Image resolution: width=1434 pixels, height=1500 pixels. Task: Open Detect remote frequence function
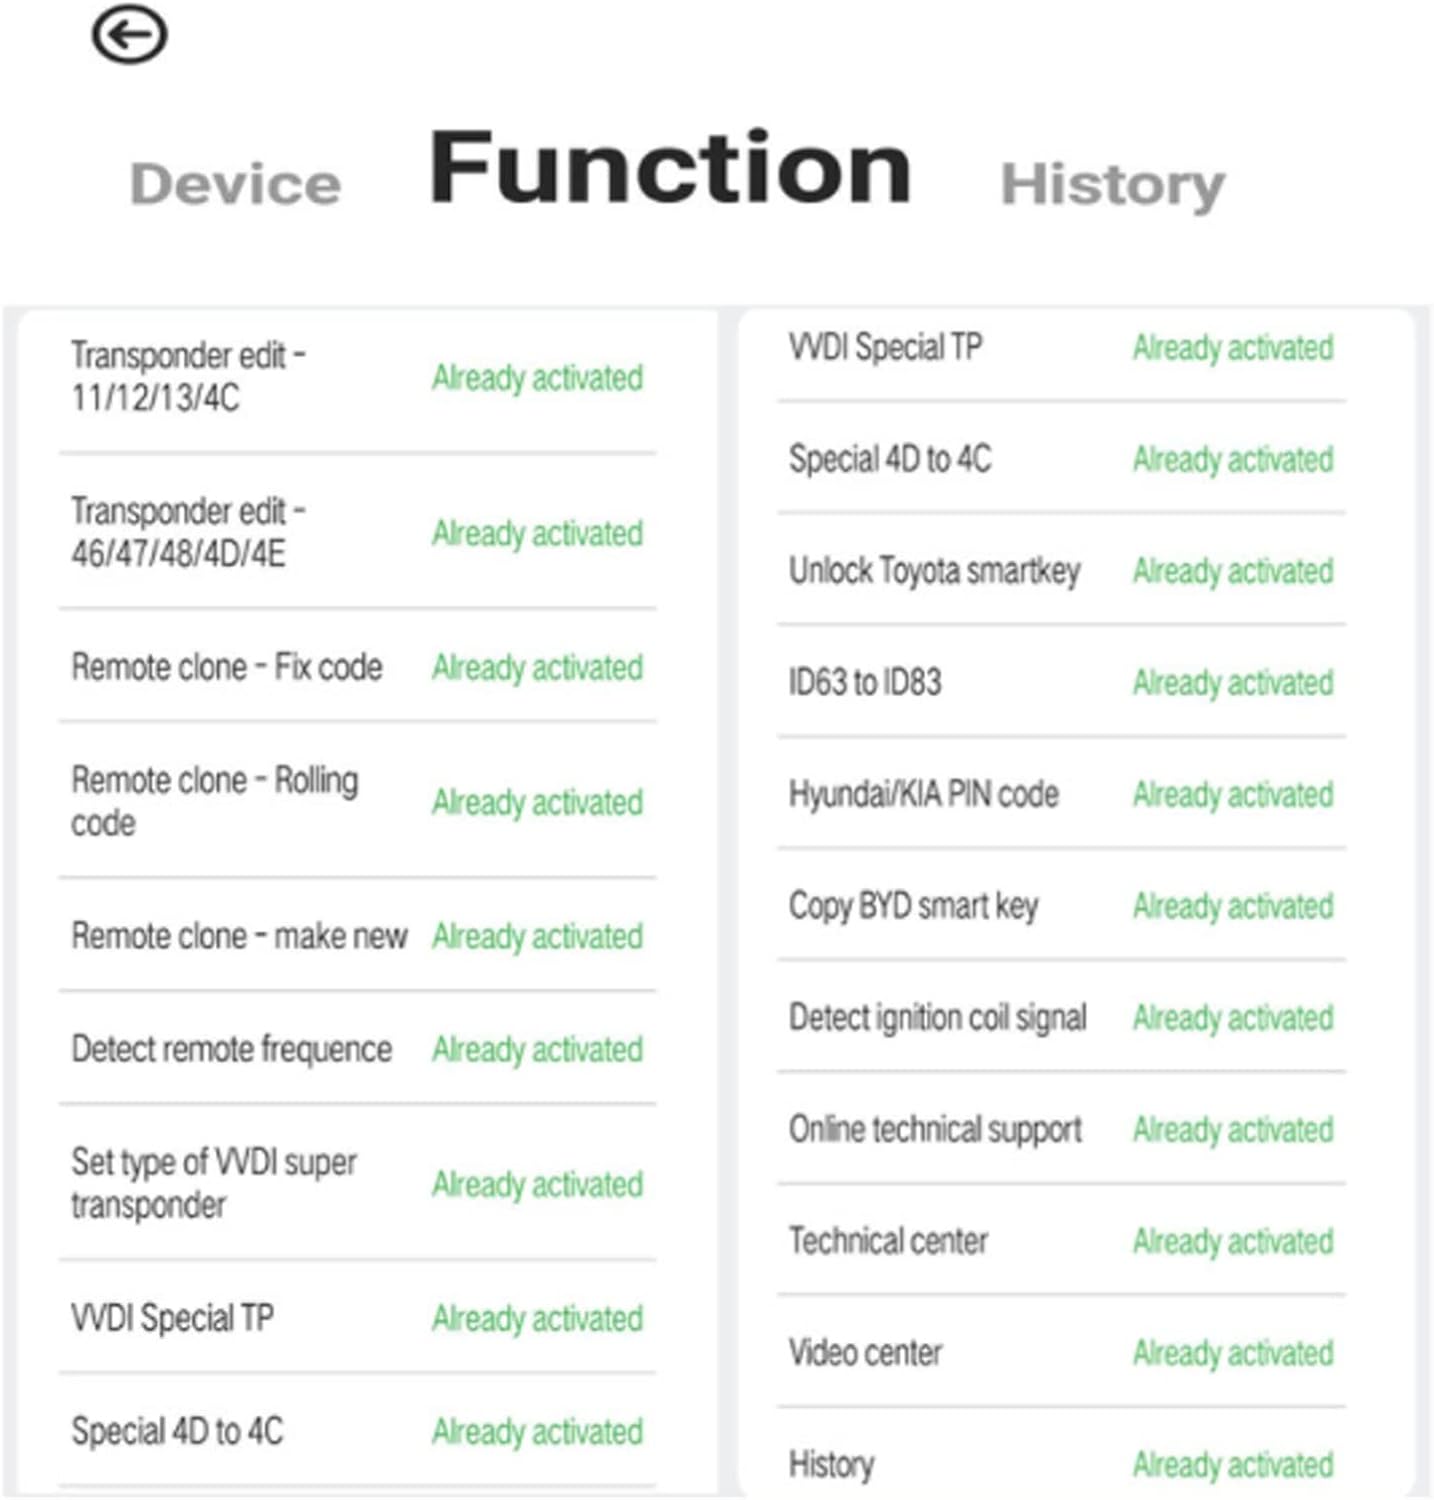click(x=232, y=1049)
